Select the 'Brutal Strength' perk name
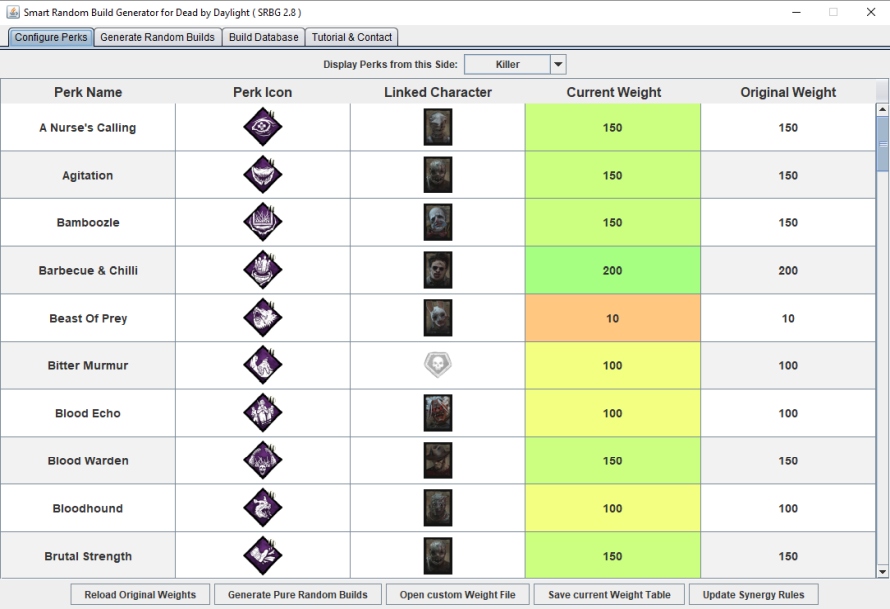Image resolution: width=890 pixels, height=609 pixels. point(88,555)
